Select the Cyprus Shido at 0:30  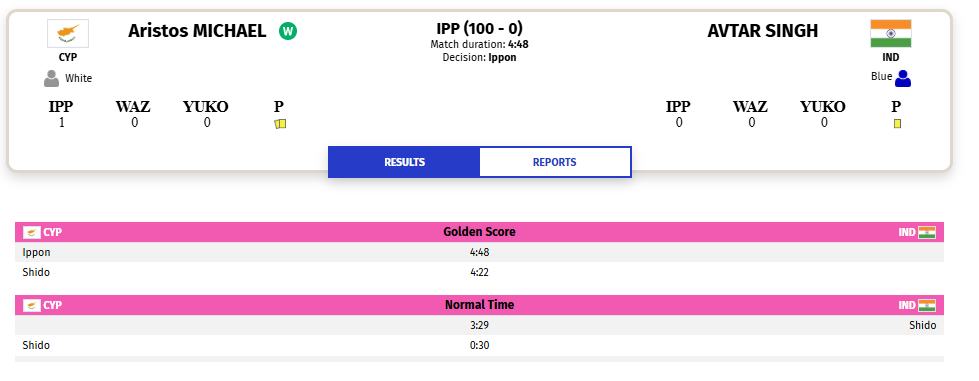point(480,345)
